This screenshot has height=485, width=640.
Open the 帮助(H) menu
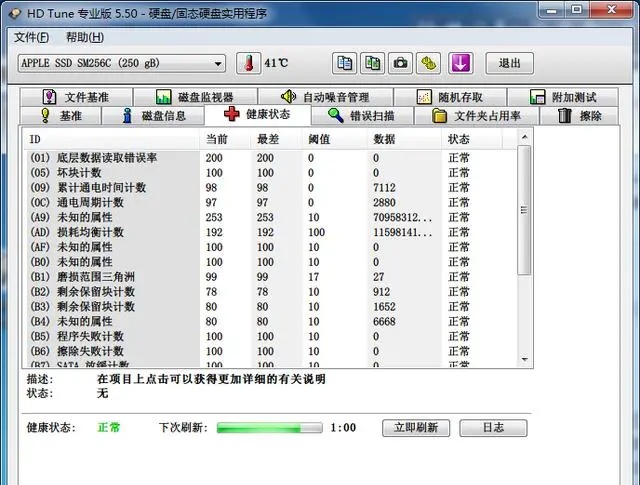(85, 38)
